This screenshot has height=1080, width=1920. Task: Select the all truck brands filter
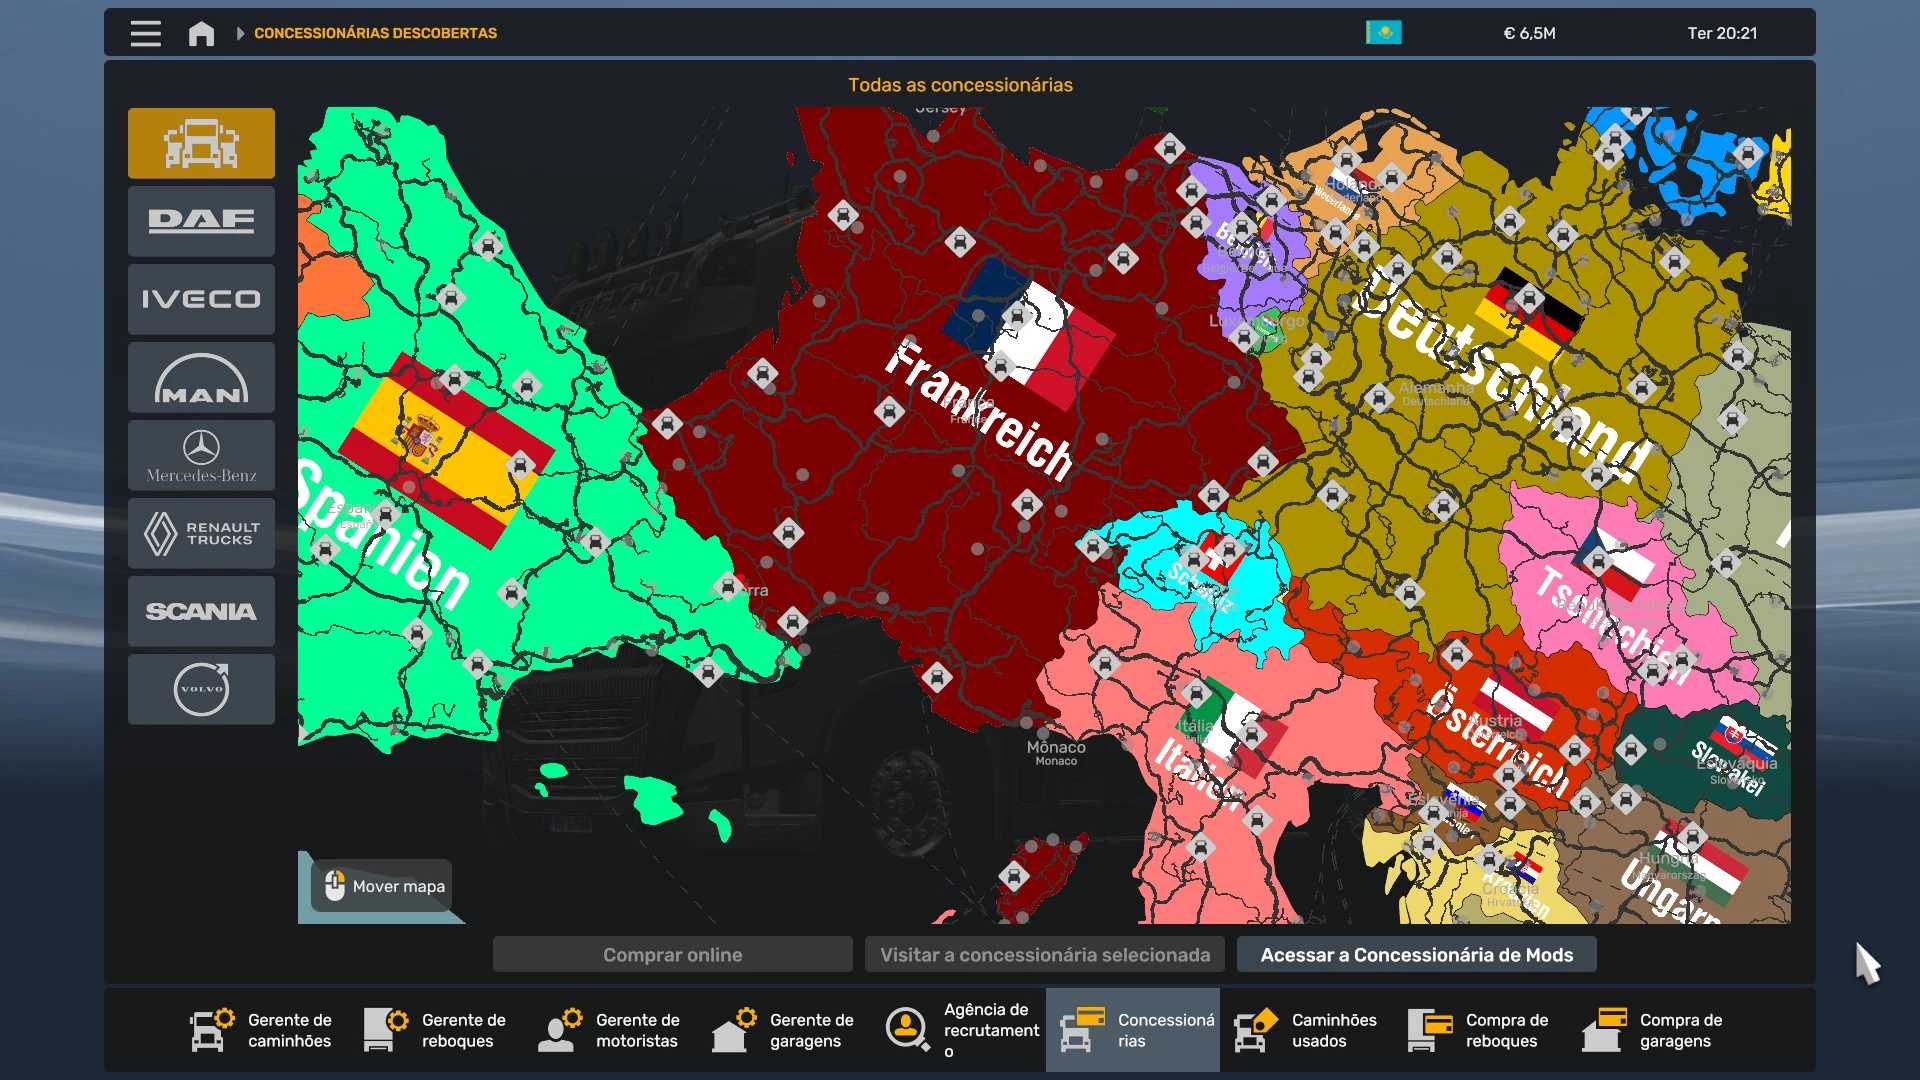point(201,143)
